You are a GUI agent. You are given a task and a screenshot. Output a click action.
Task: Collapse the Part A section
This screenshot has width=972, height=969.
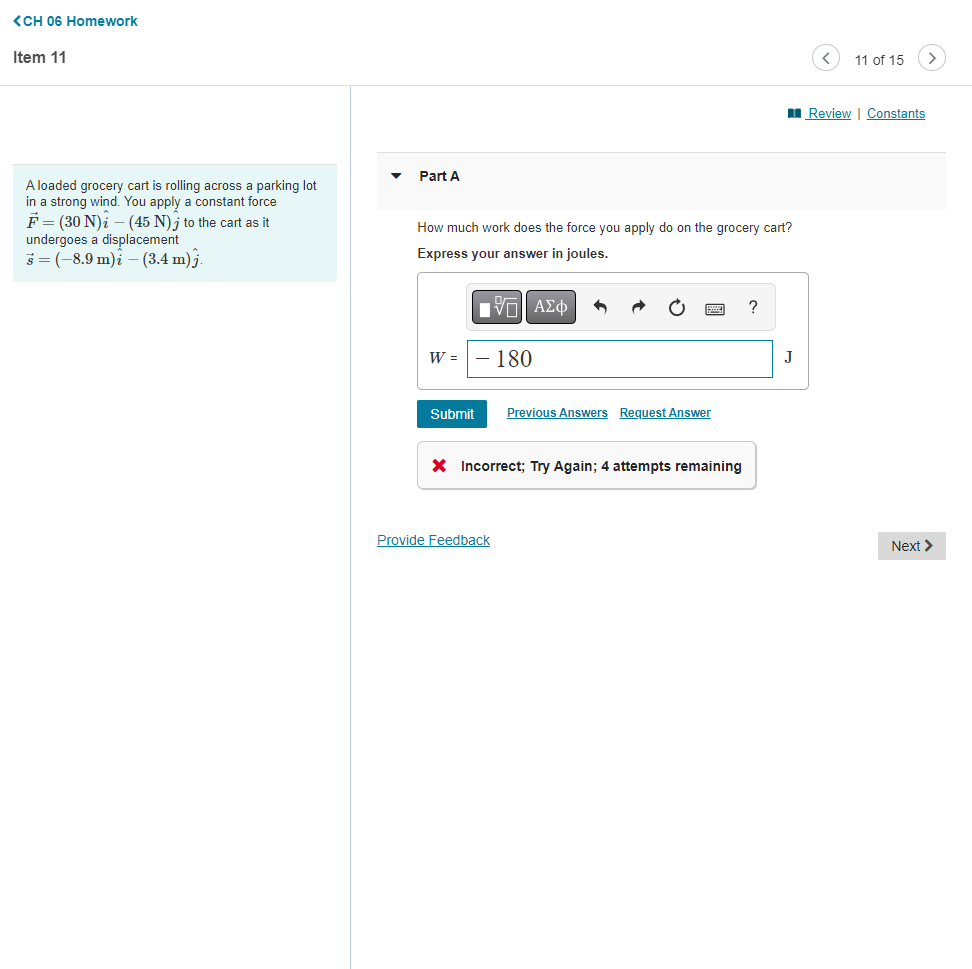pyautogui.click(x=396, y=175)
